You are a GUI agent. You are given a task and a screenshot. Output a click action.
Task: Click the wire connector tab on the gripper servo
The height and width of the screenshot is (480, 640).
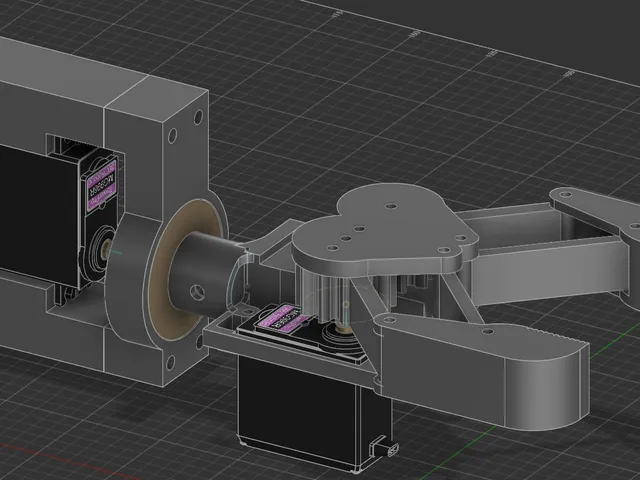384,447
